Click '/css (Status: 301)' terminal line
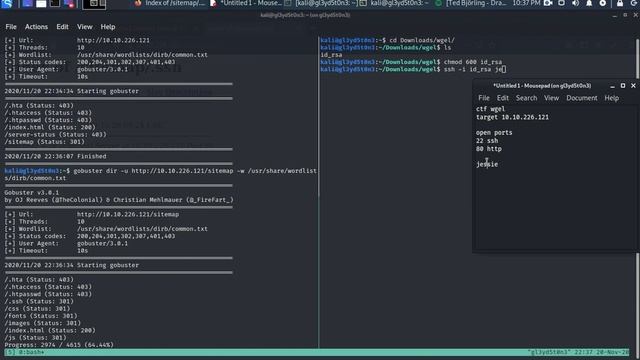640x360 pixels. [37, 309]
